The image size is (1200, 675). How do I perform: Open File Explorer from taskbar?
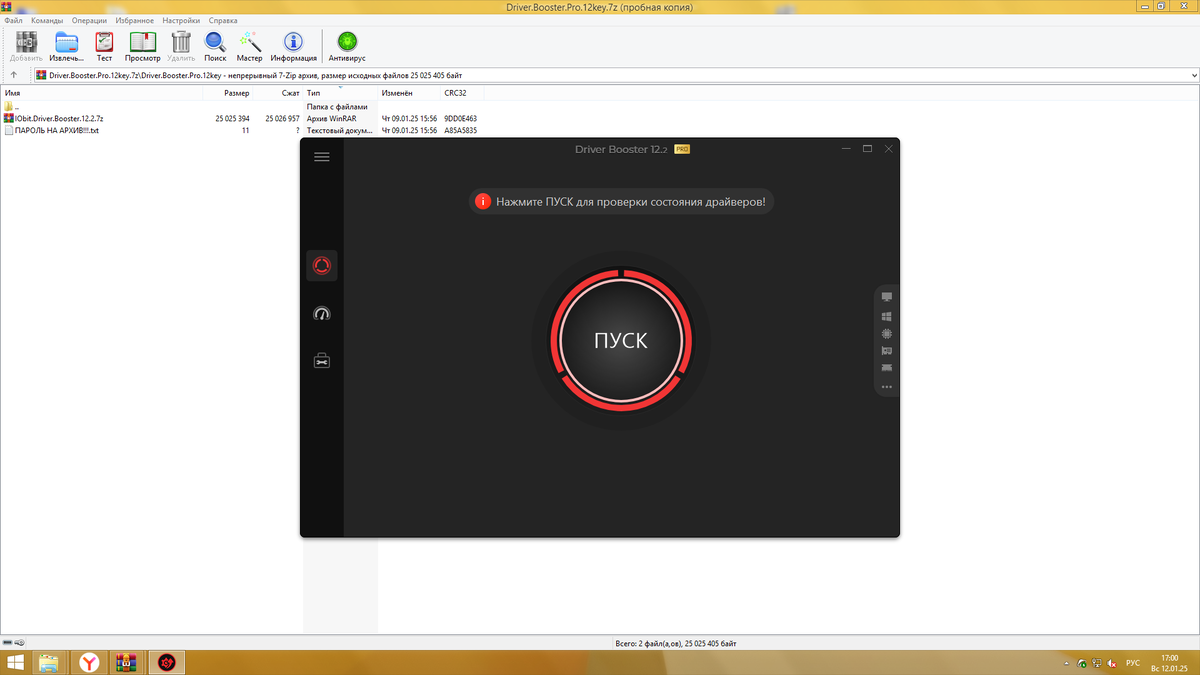(49, 662)
